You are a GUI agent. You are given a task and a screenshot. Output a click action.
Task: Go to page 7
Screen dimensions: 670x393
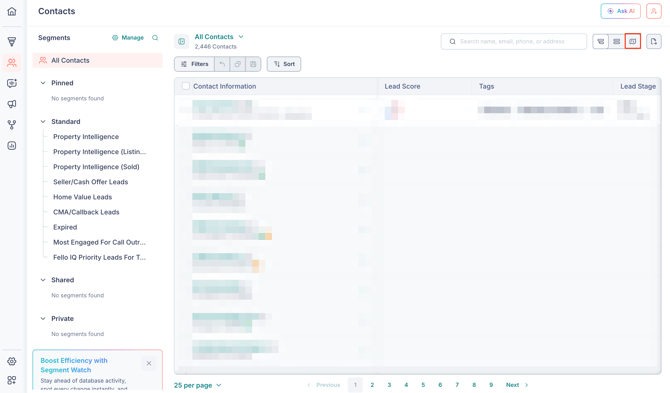tap(457, 385)
